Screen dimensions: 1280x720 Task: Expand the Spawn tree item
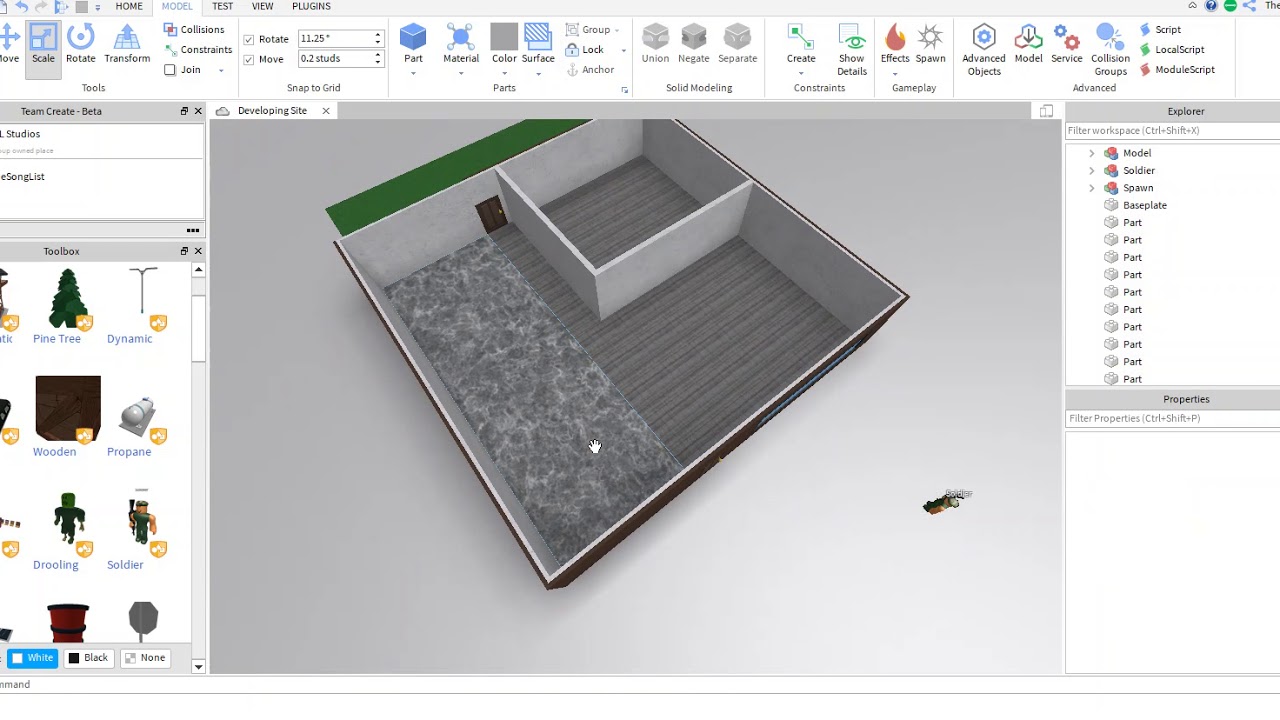pyautogui.click(x=1092, y=188)
